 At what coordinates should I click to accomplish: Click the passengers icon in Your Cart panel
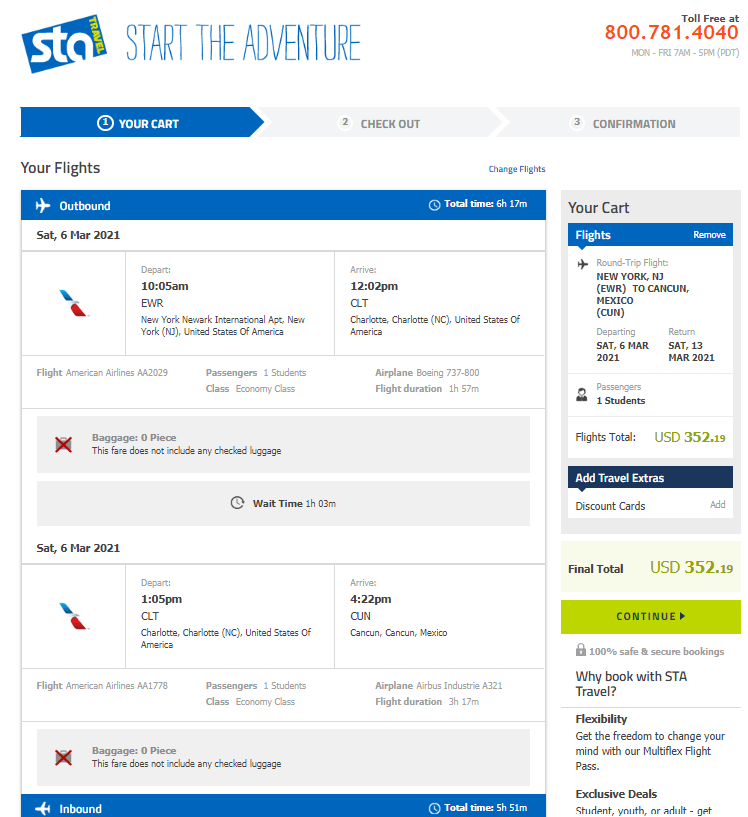581,393
